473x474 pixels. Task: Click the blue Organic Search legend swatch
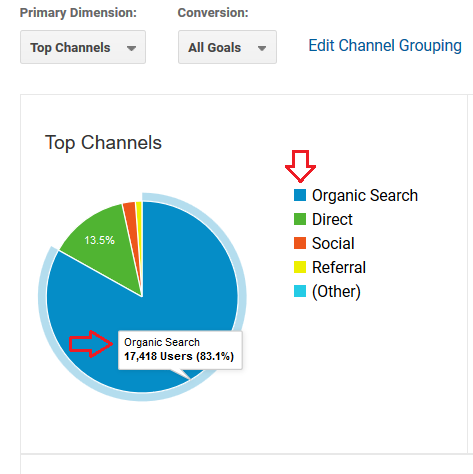[300, 195]
